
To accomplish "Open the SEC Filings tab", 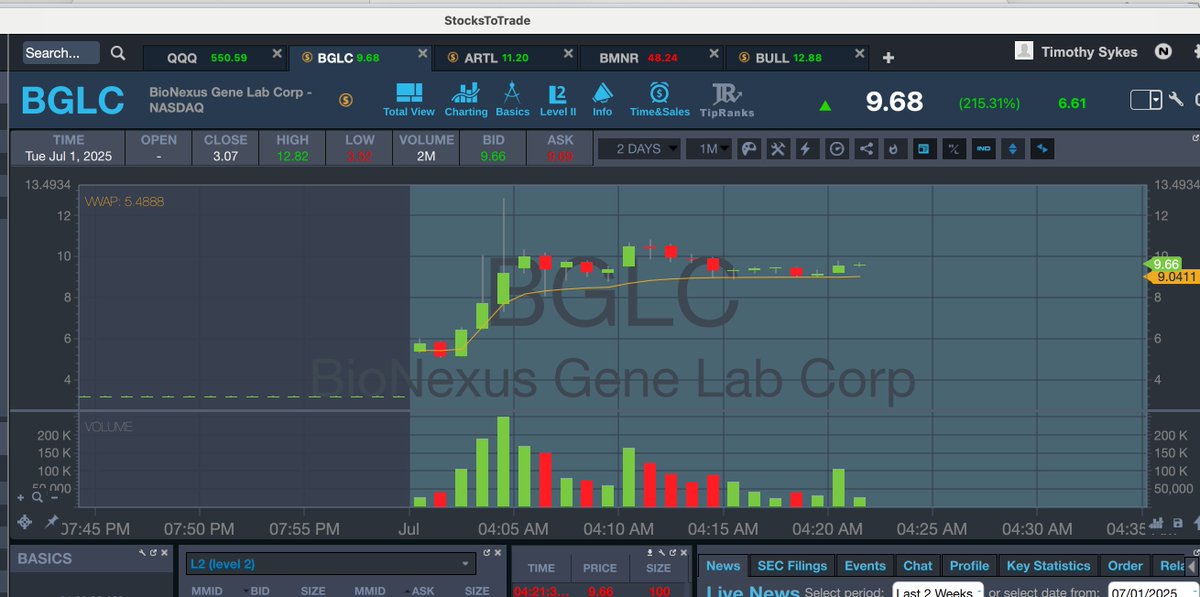I will click(x=792, y=565).
